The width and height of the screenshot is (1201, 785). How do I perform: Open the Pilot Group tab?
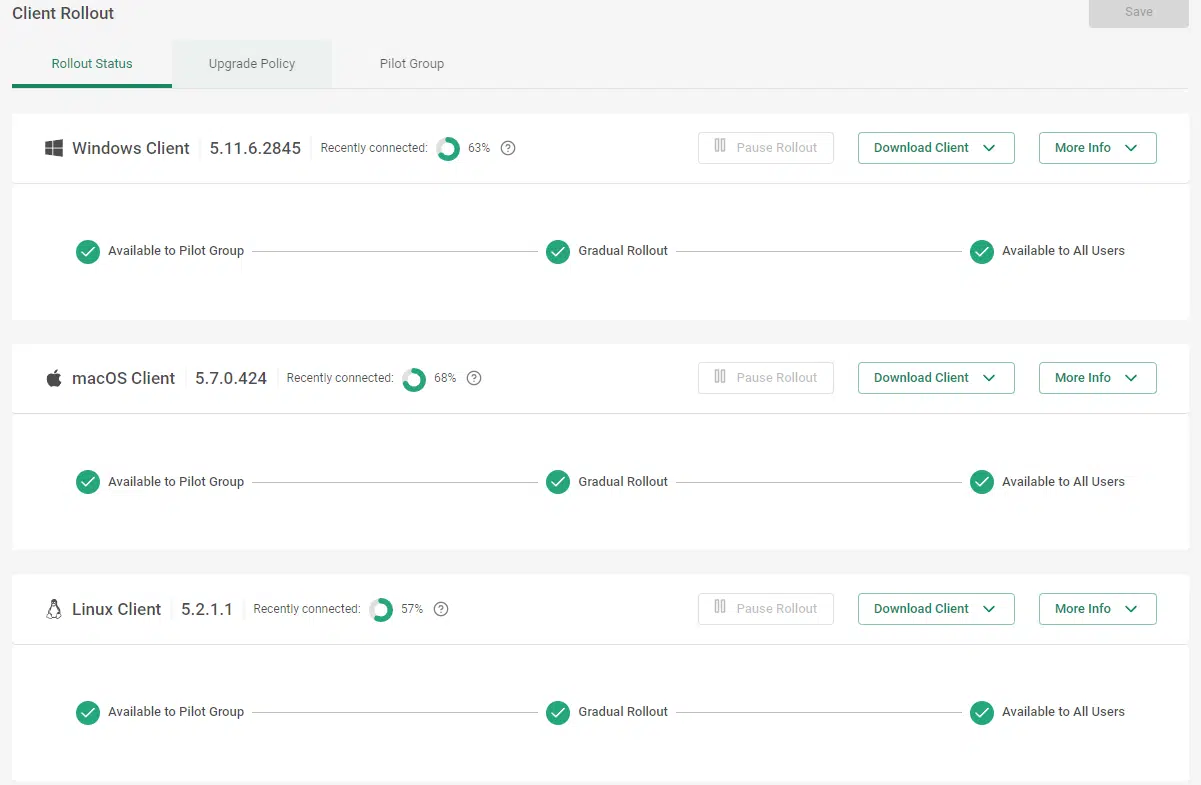[412, 64]
